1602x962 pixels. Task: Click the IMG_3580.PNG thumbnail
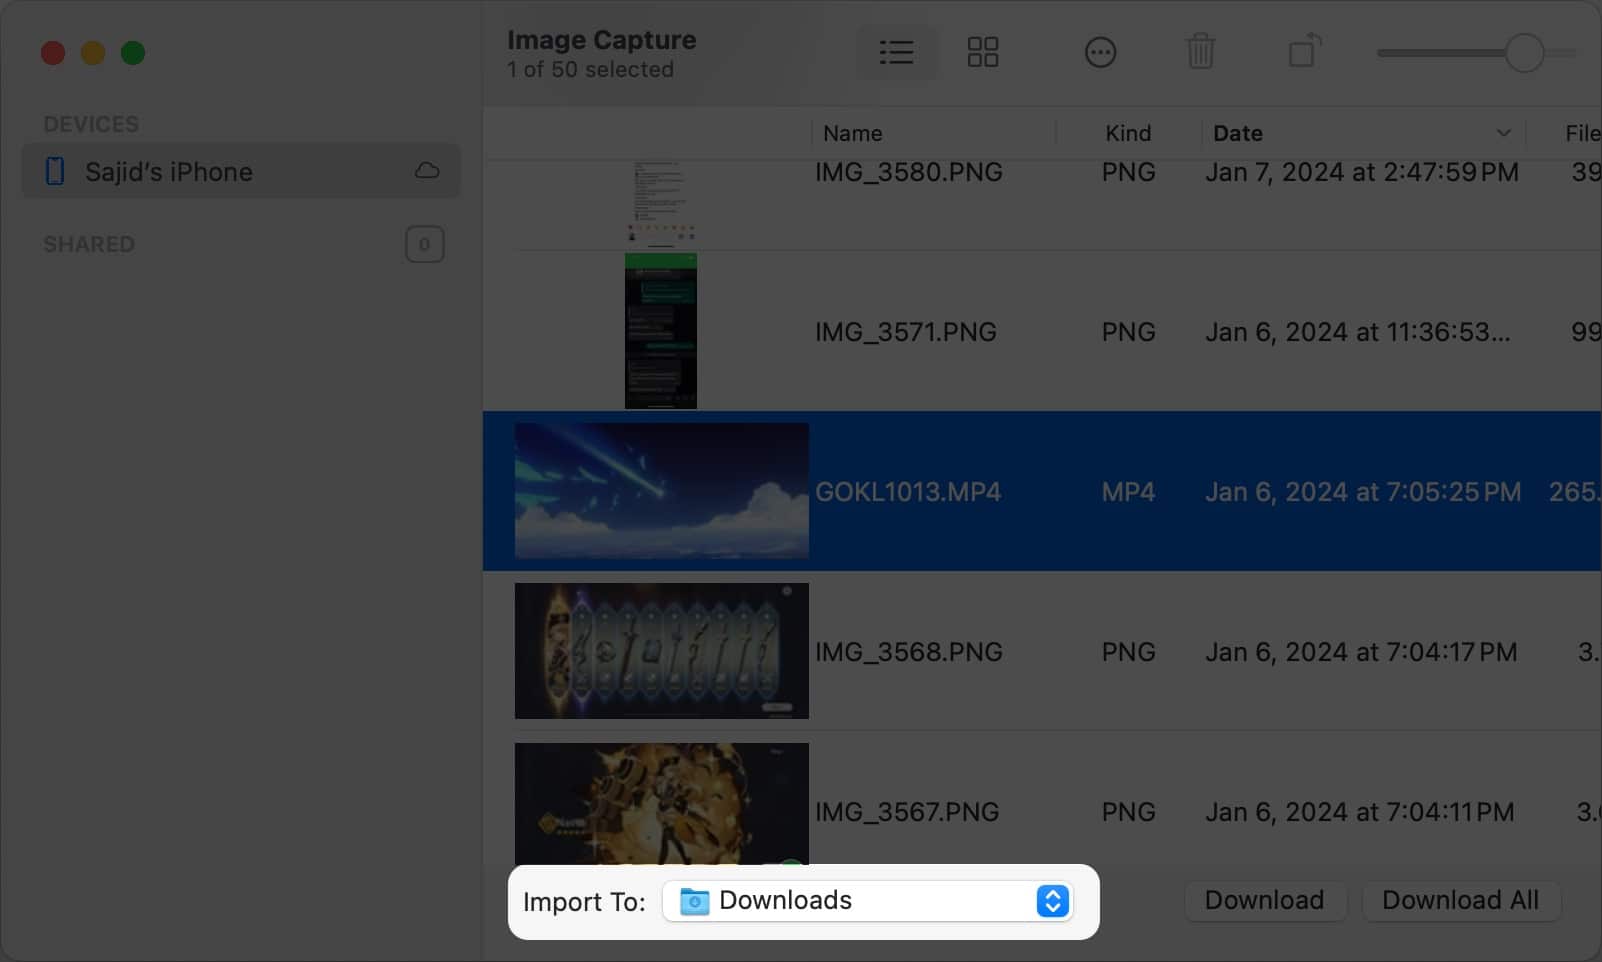(661, 203)
